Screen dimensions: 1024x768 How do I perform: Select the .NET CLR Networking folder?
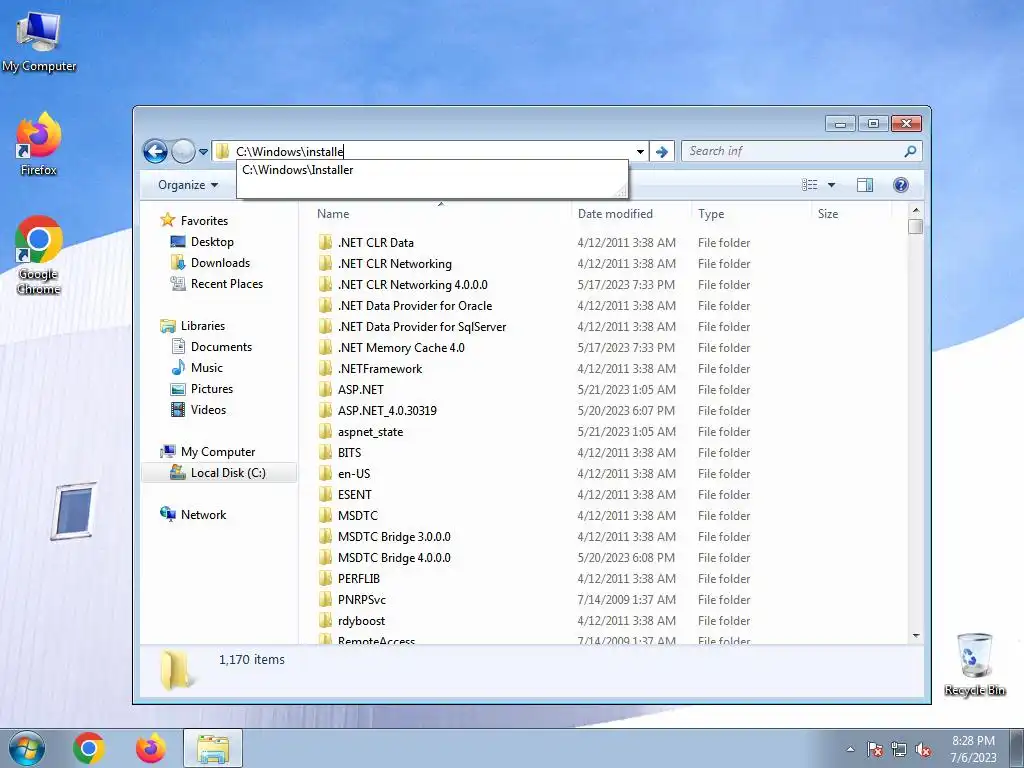click(394, 264)
